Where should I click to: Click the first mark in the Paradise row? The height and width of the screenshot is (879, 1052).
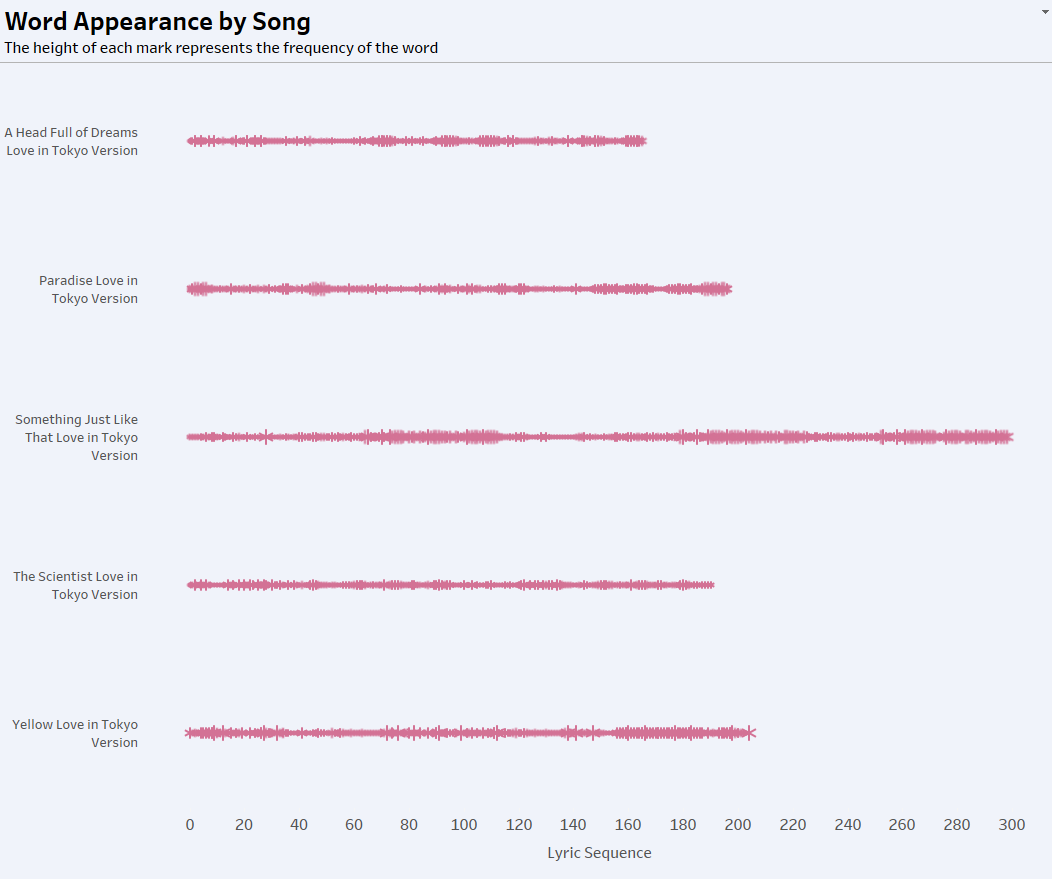pos(191,289)
